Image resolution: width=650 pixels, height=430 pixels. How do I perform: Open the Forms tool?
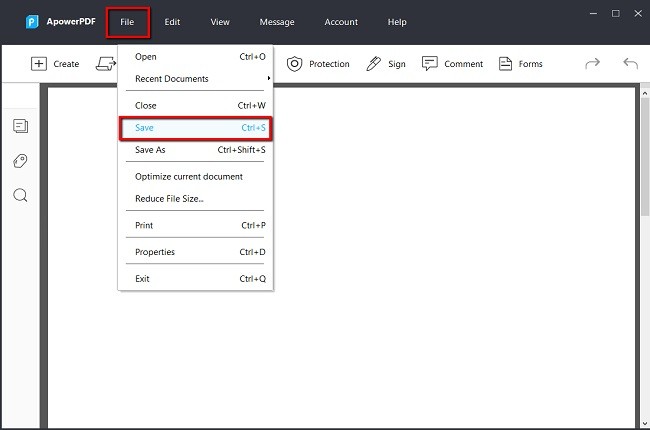[x=505, y=64]
